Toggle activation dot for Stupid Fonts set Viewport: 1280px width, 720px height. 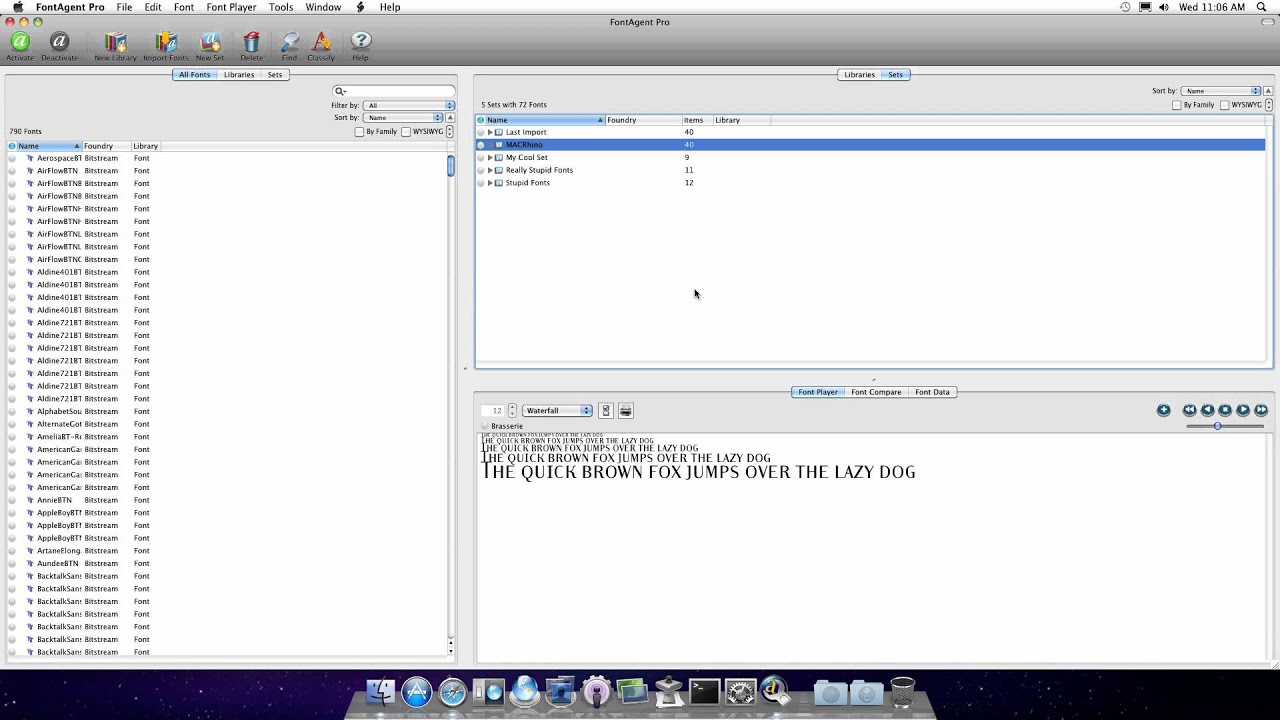tap(480, 183)
